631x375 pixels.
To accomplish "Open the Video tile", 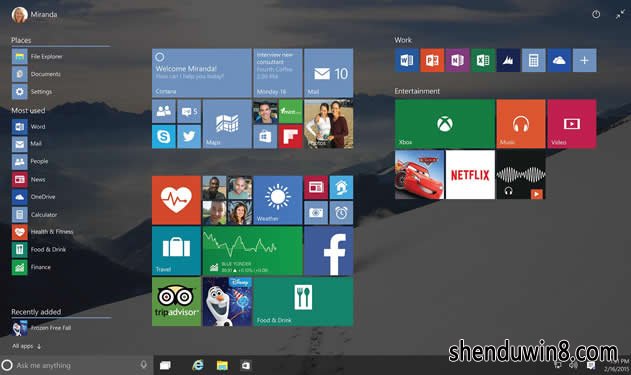I will (x=571, y=124).
